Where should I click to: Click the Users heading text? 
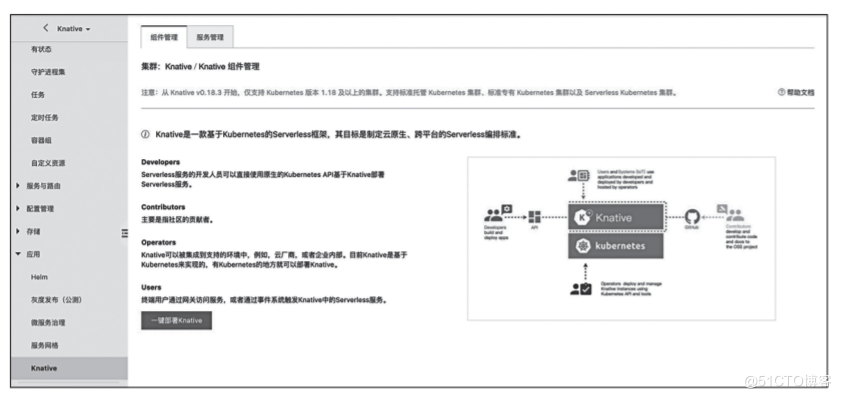click(151, 287)
